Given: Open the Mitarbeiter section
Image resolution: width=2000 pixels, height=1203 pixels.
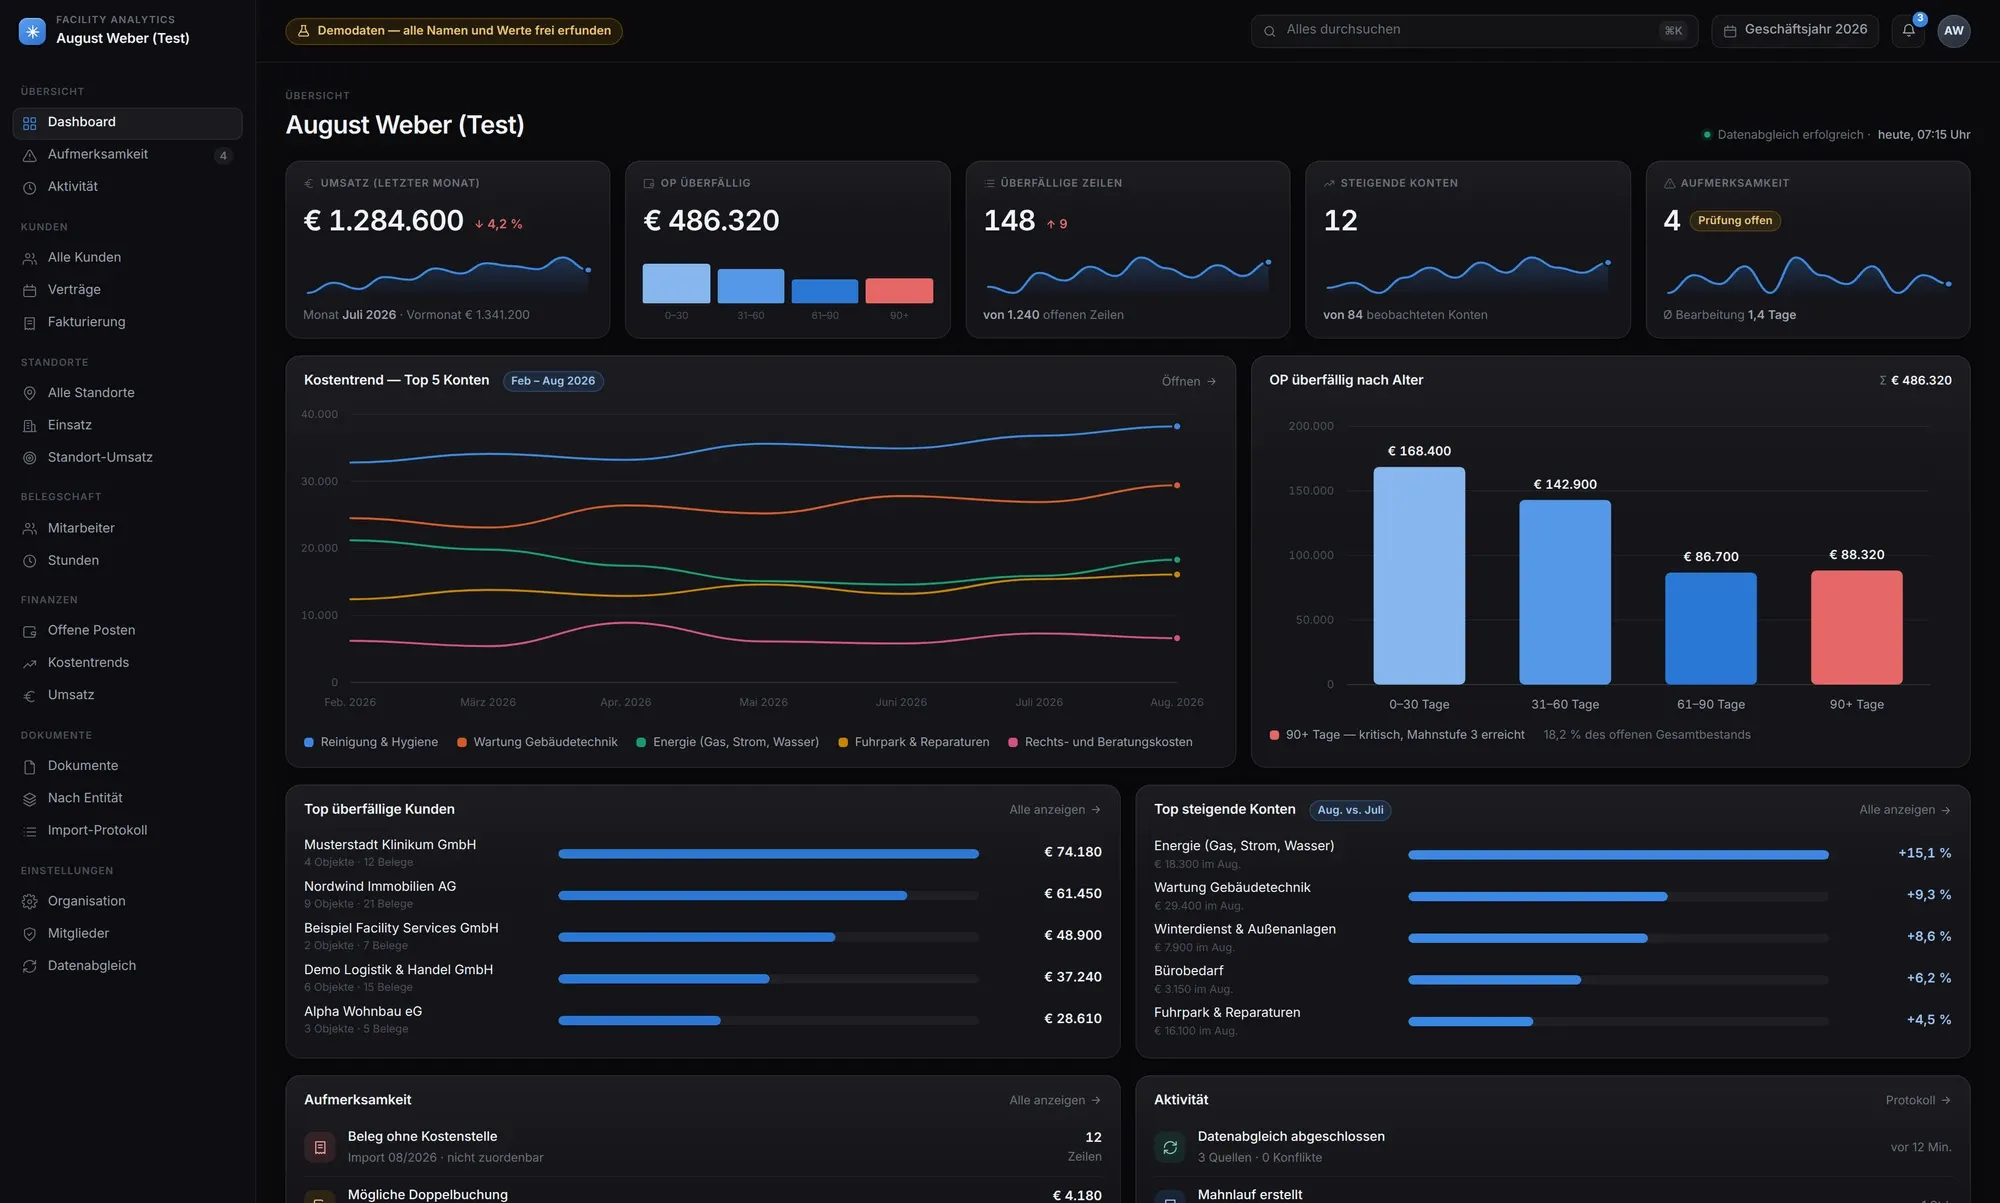Looking at the screenshot, I should click(127, 529).
